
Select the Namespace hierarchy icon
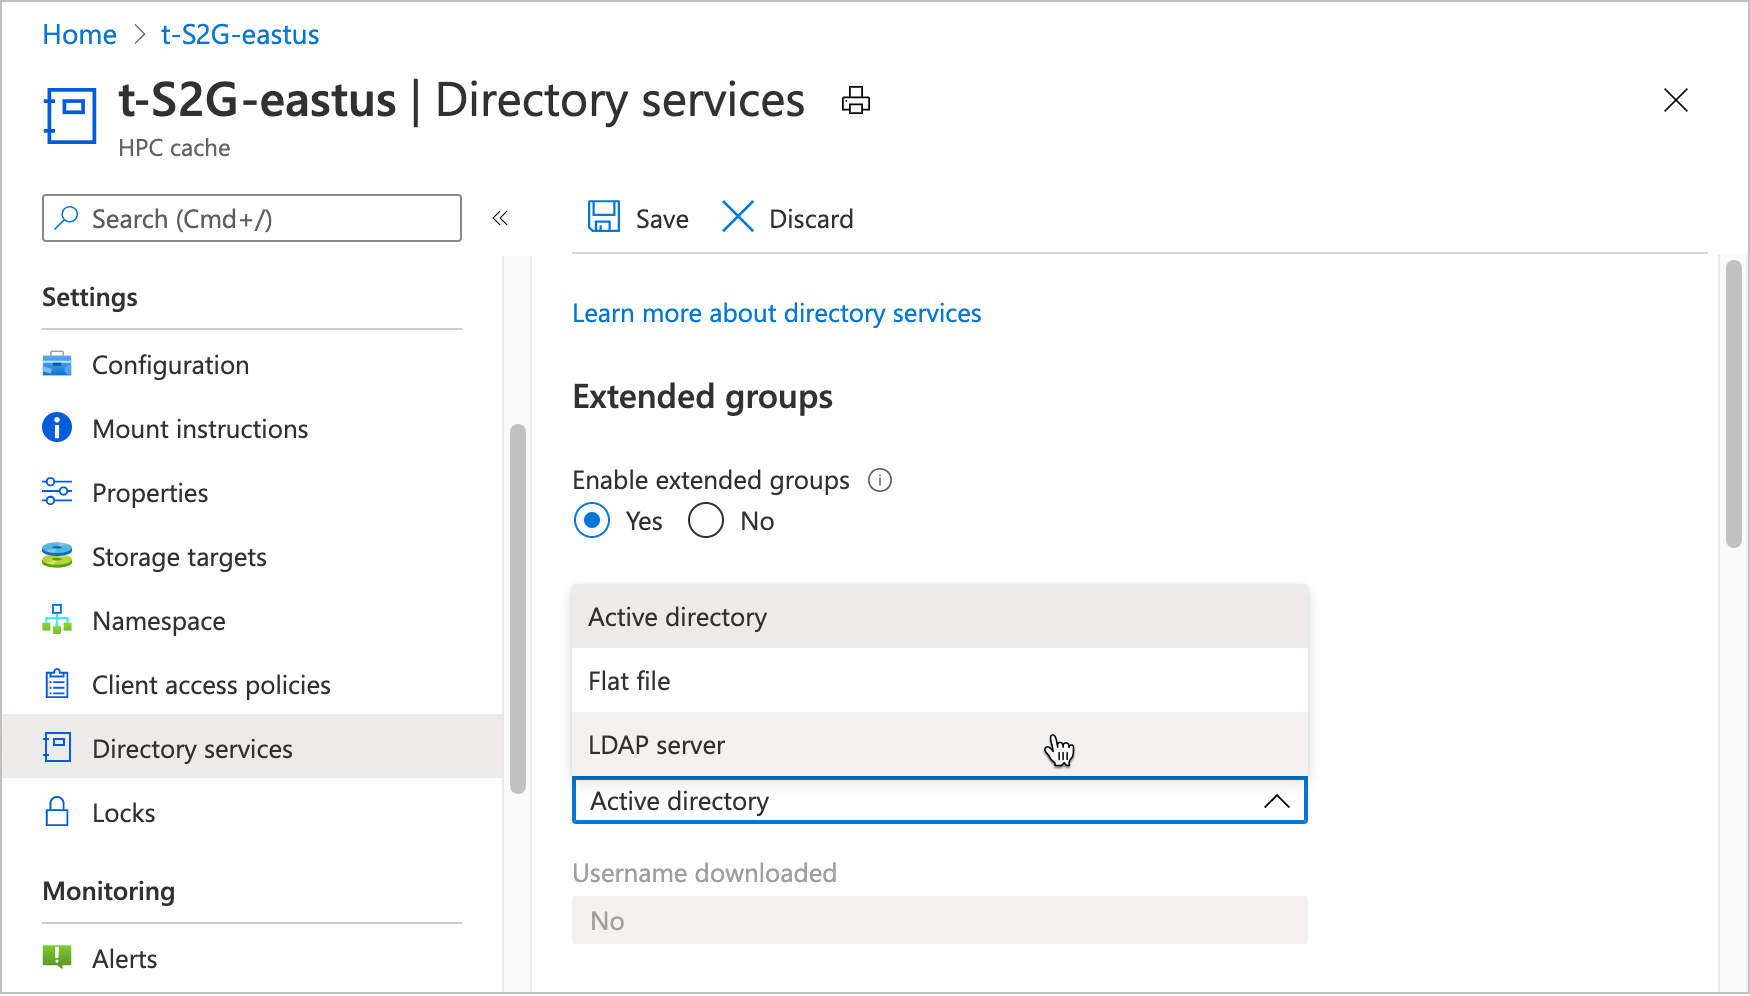pos(57,620)
